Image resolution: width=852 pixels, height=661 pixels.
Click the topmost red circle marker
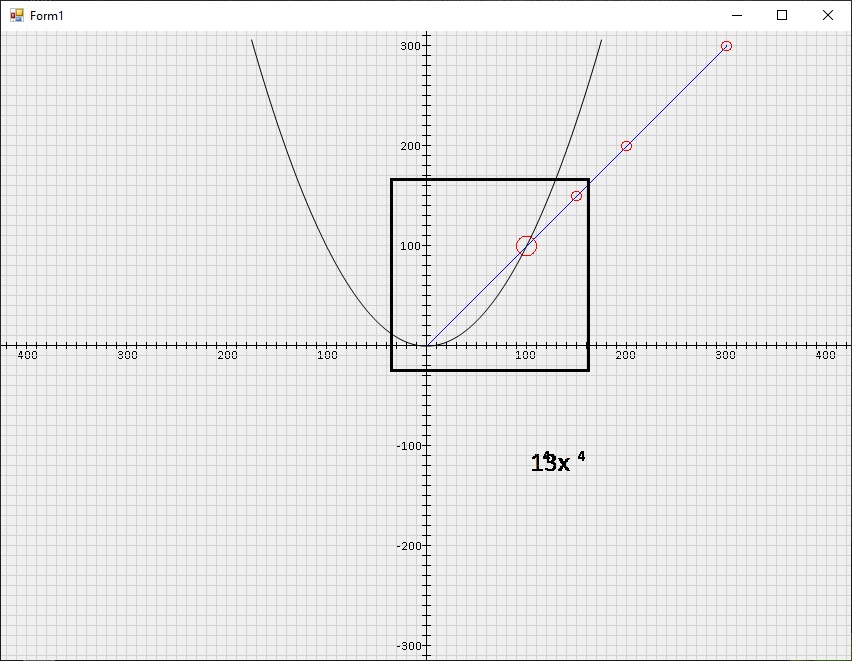[x=726, y=45]
